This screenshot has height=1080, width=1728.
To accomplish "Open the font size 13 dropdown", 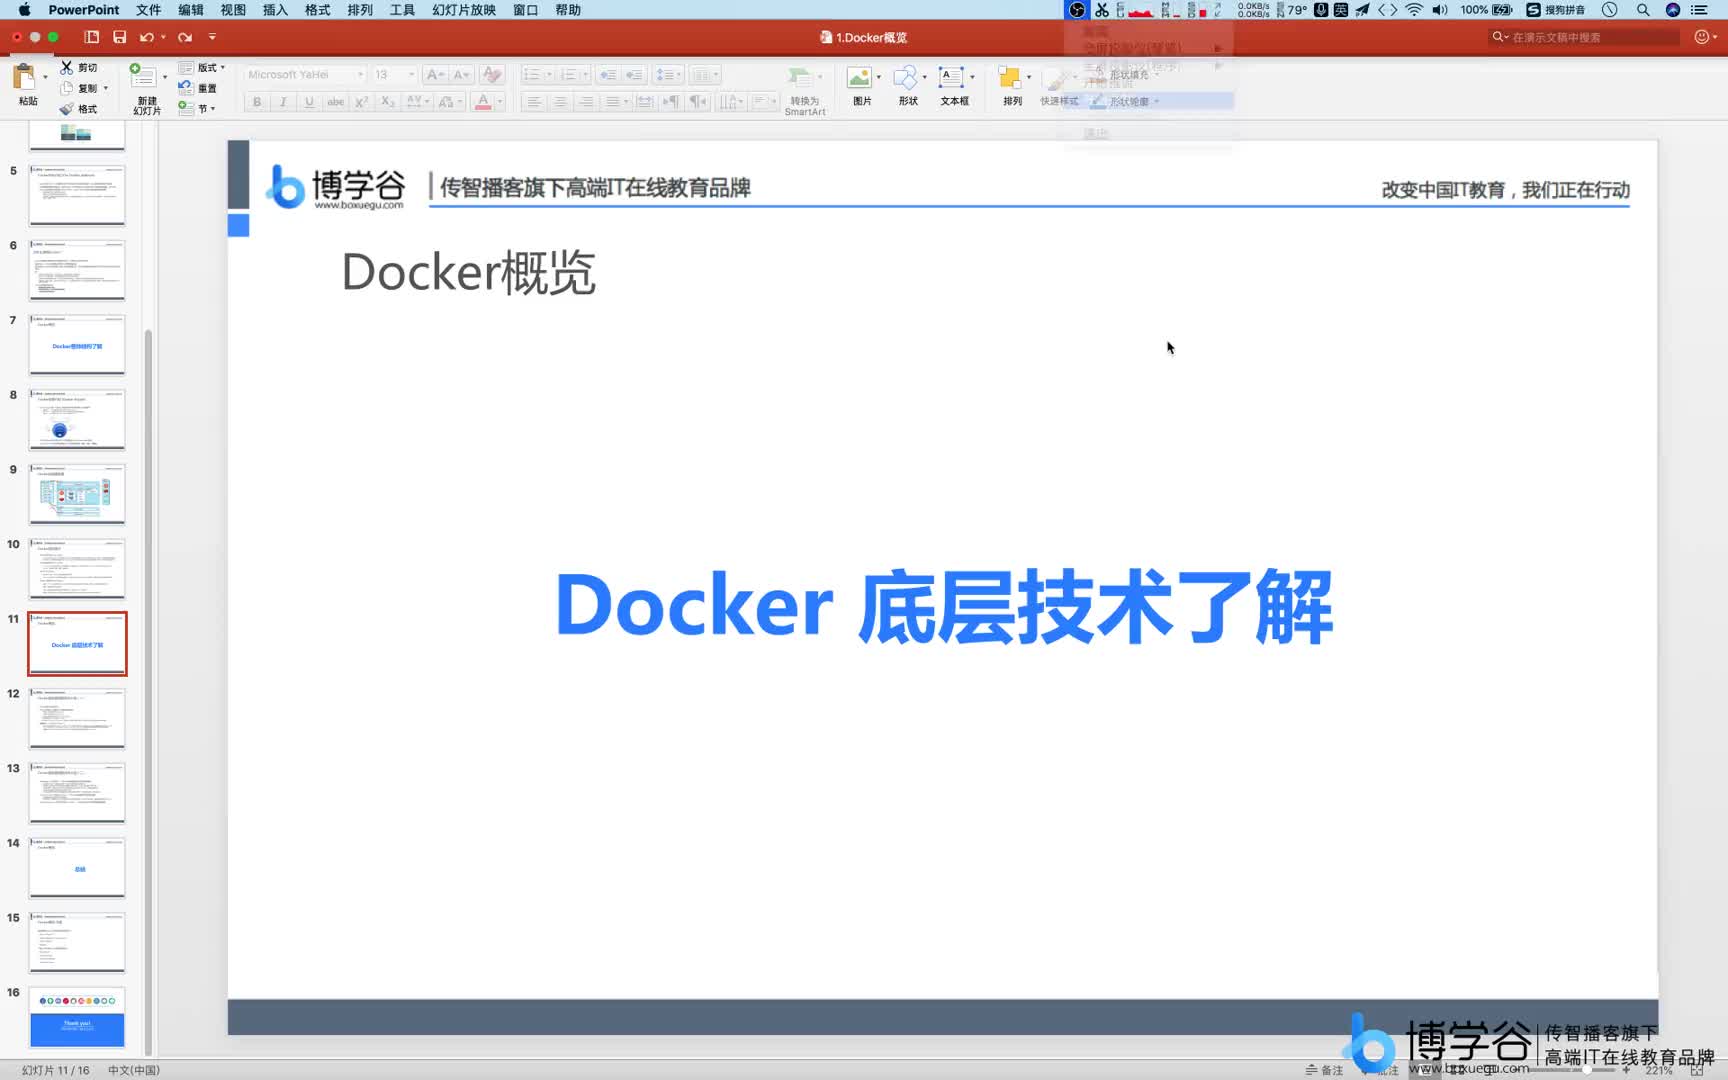I will (x=411, y=75).
